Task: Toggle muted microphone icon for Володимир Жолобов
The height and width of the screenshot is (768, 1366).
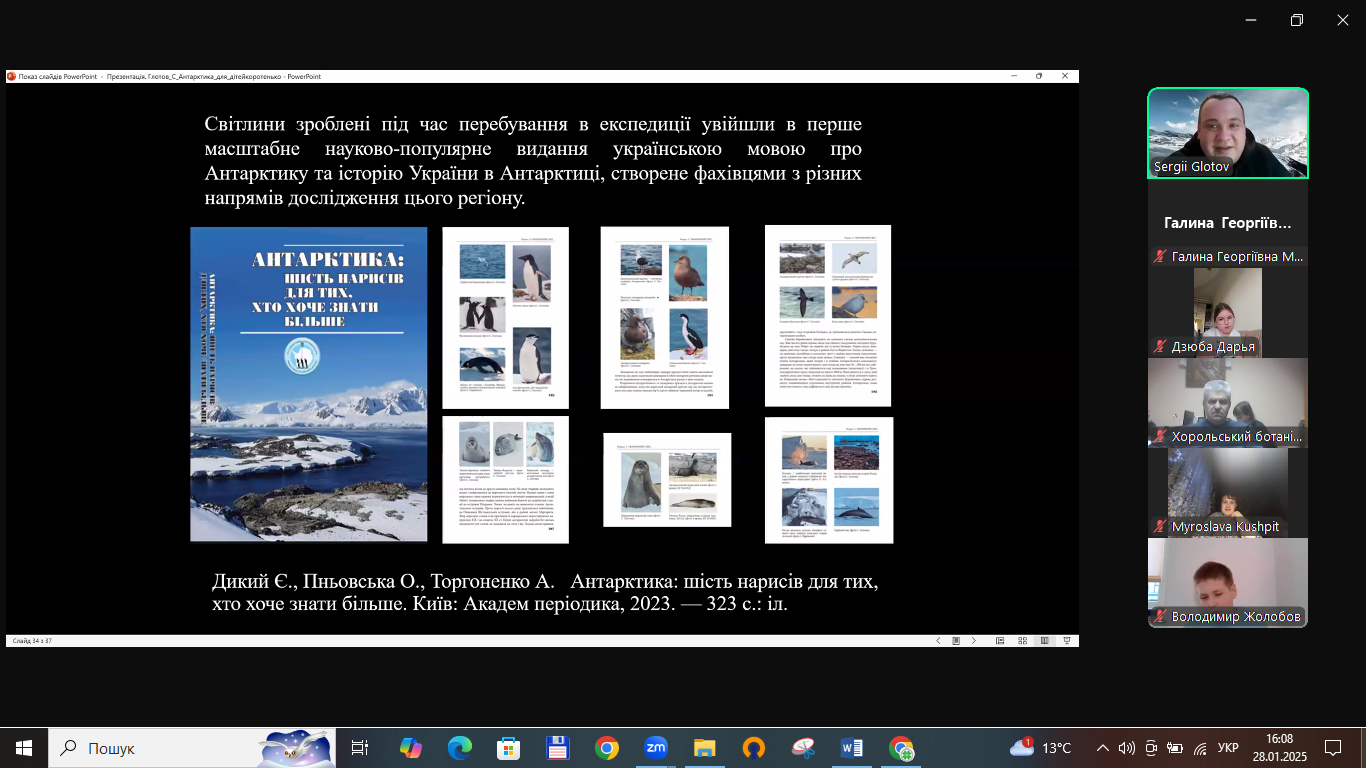Action: coord(1160,617)
